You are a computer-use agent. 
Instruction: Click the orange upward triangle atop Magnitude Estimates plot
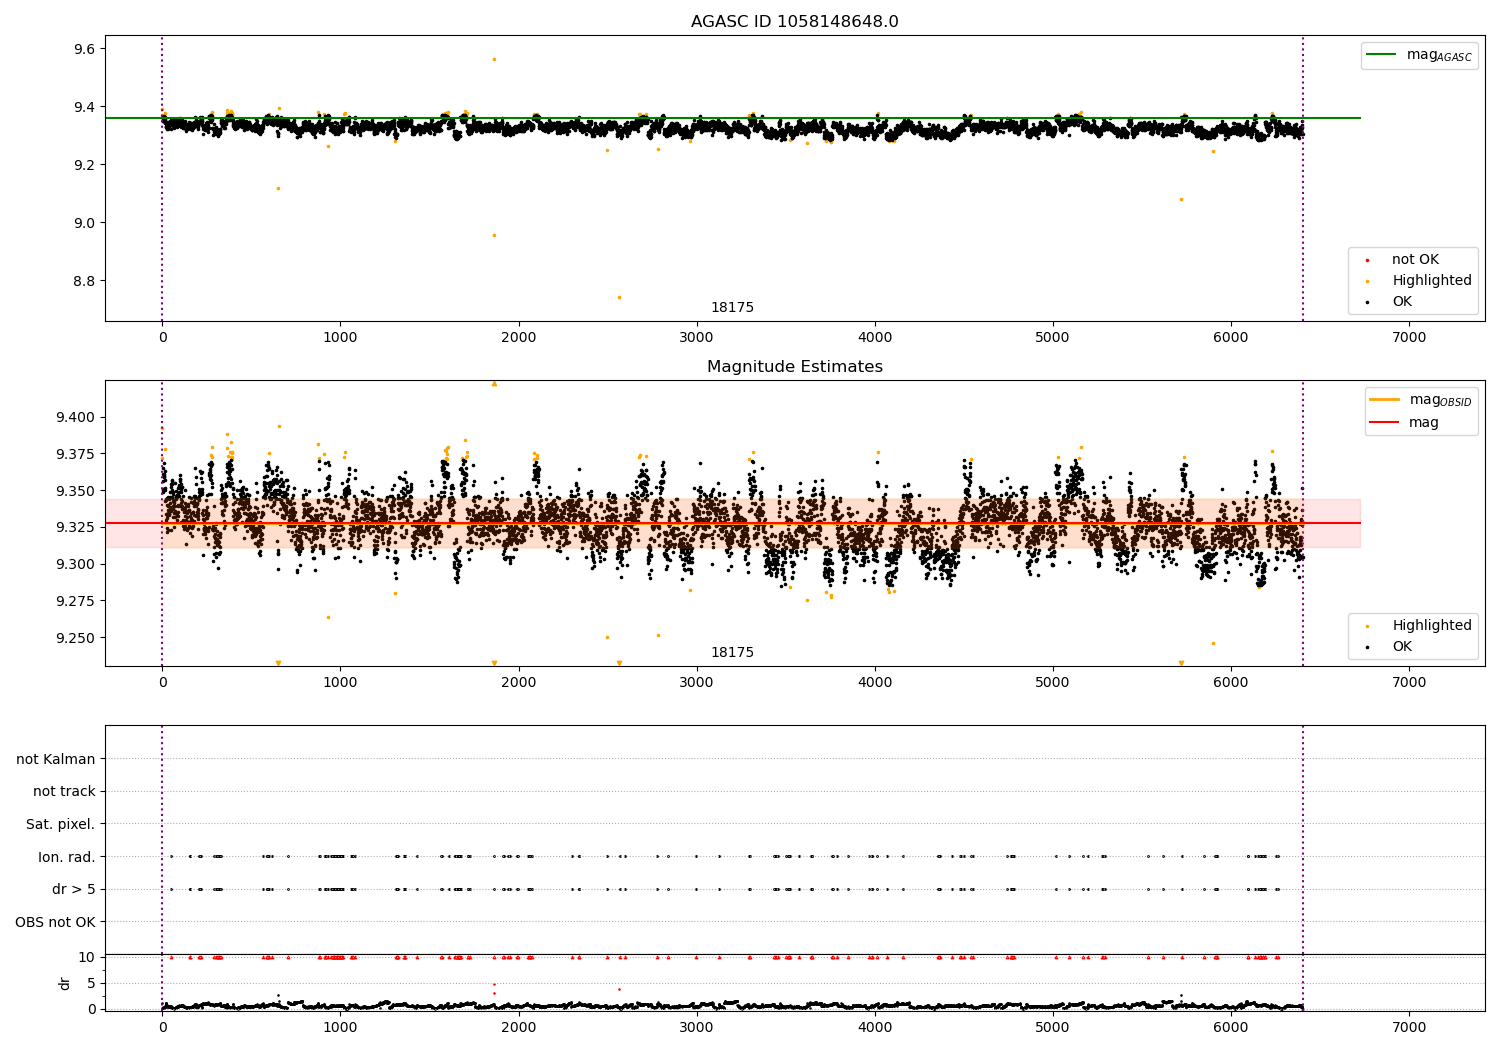pos(494,384)
